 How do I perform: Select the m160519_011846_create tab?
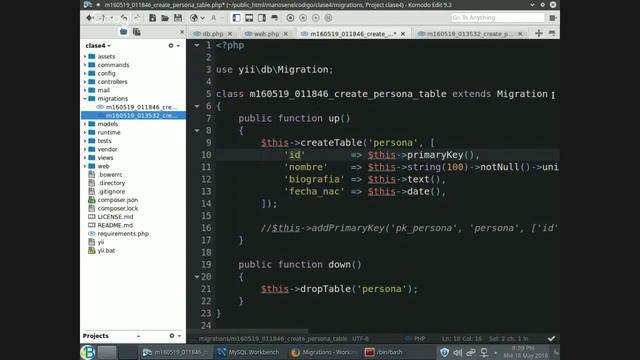352,34
